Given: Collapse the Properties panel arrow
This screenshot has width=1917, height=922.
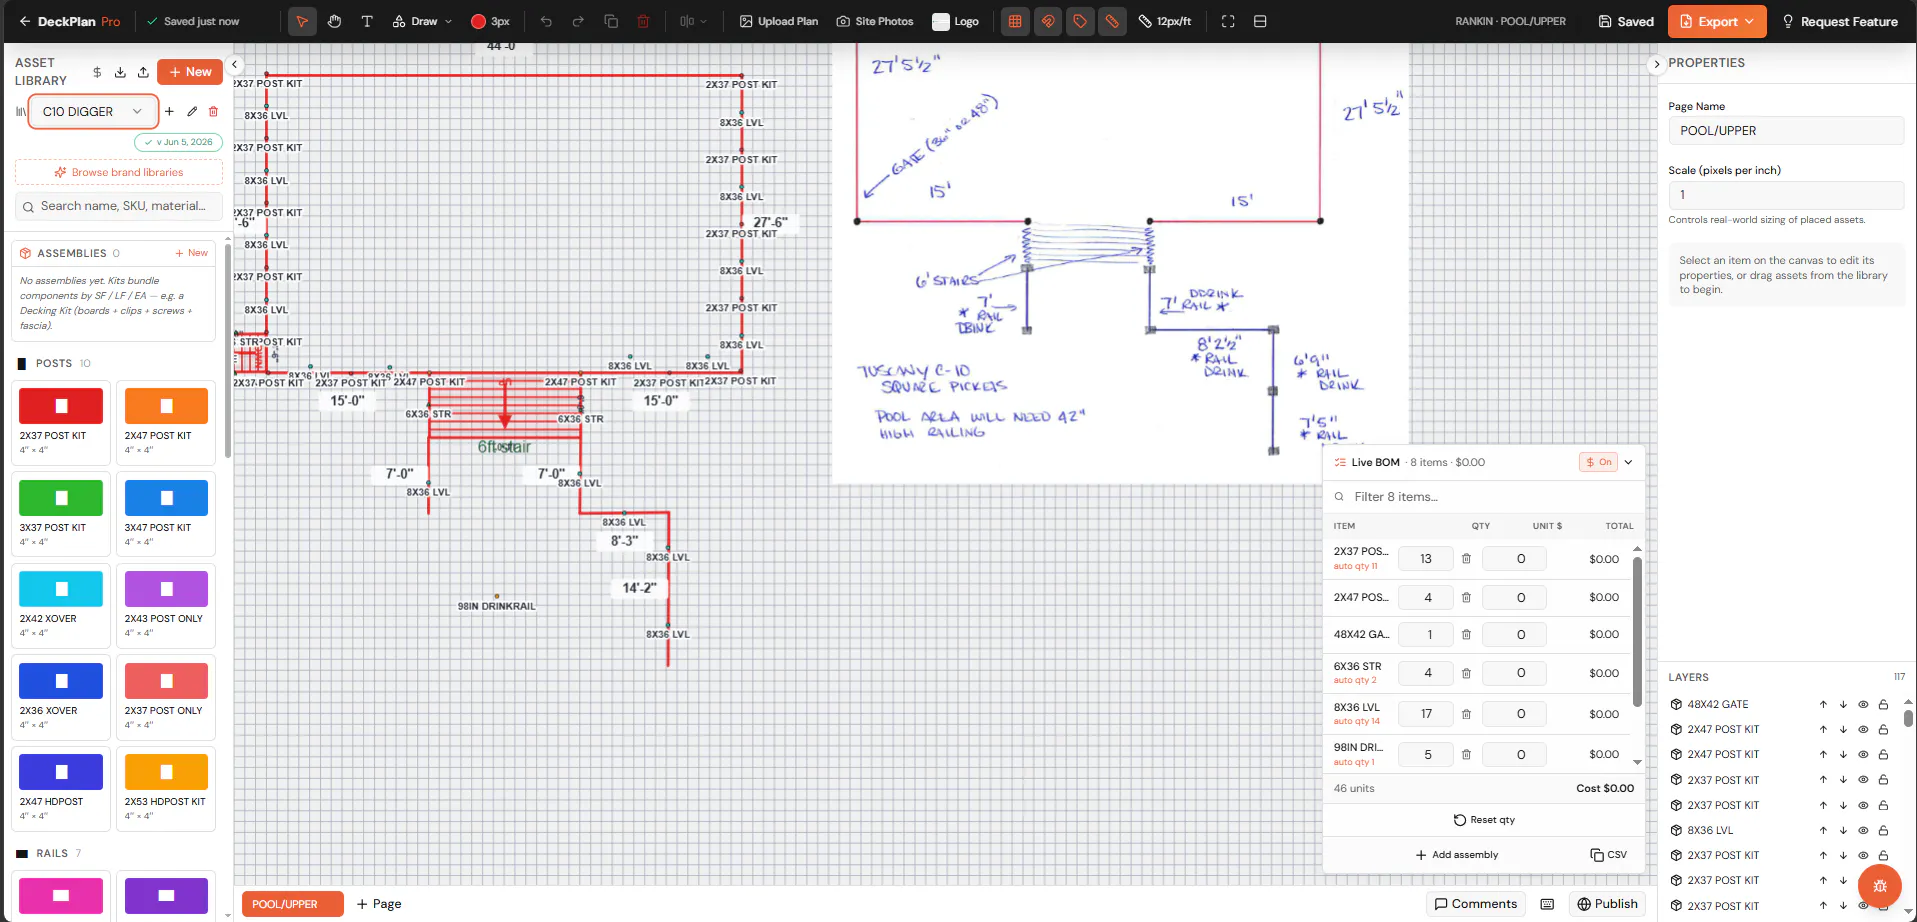Looking at the screenshot, I should coord(1656,64).
